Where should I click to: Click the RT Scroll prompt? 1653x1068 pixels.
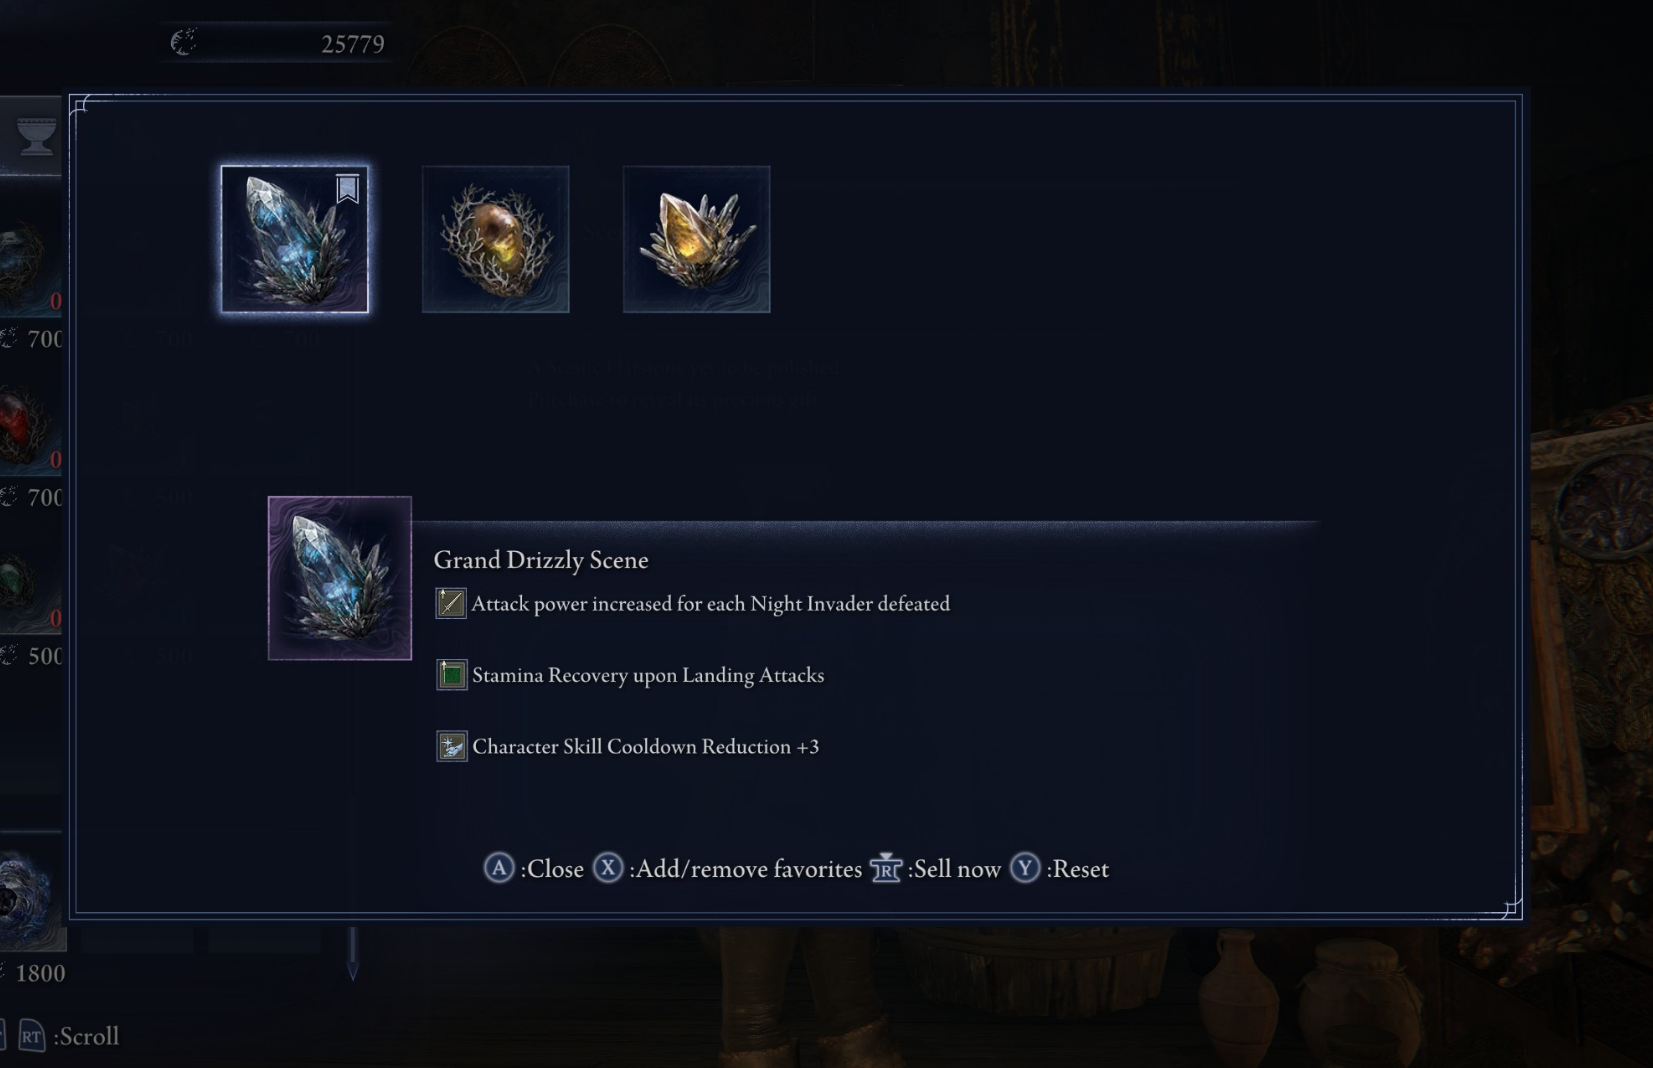click(x=69, y=1036)
